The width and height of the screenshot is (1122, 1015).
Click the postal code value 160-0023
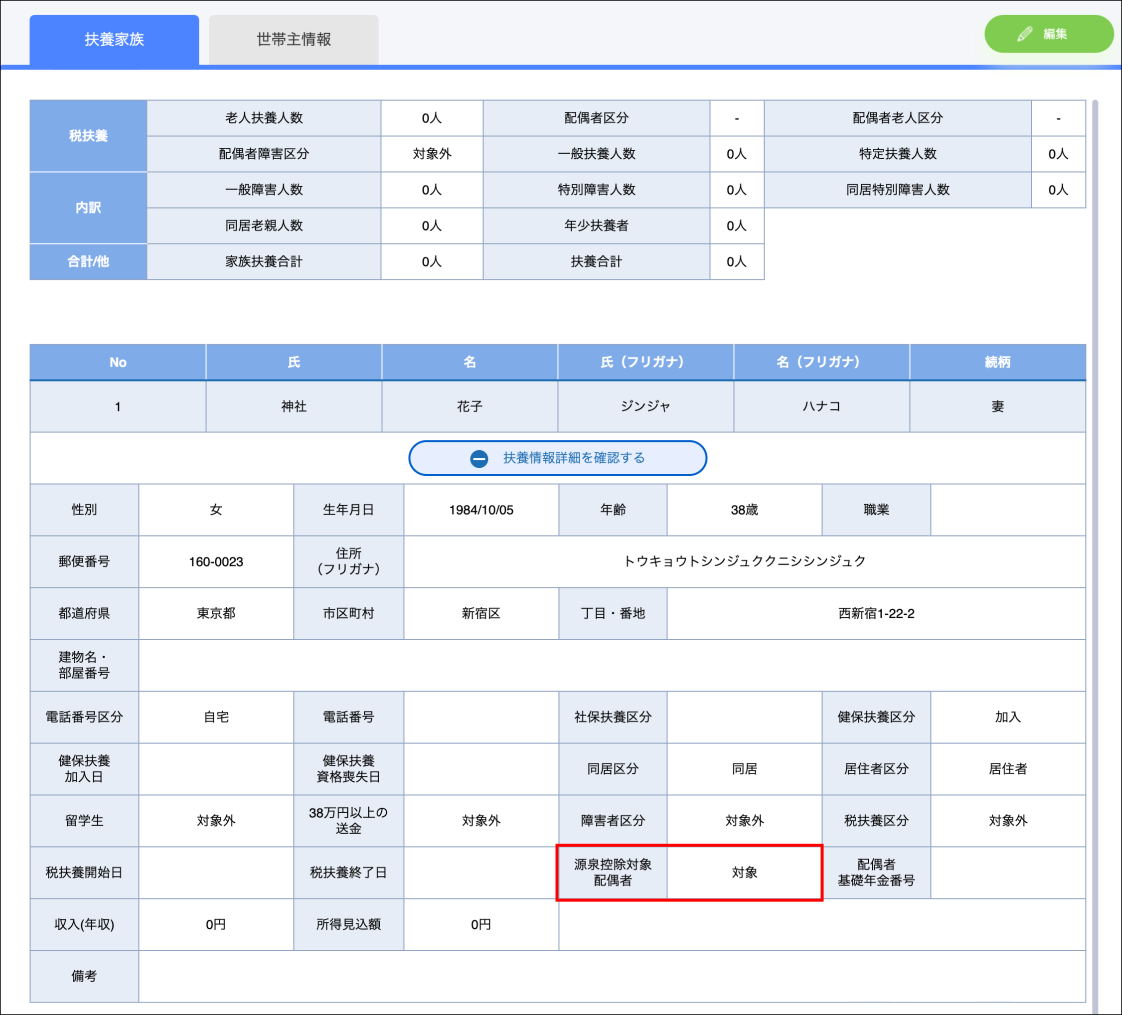[x=216, y=562]
